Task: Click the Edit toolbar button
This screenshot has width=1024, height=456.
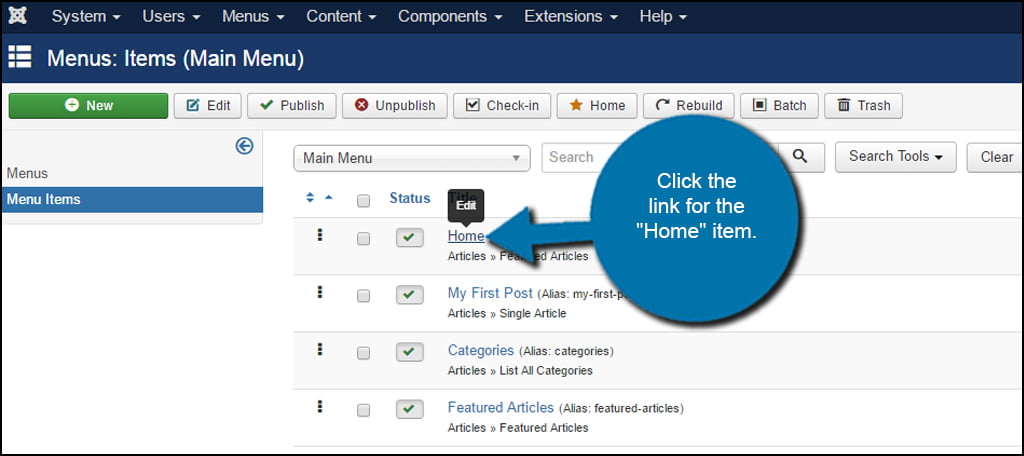Action: point(208,106)
